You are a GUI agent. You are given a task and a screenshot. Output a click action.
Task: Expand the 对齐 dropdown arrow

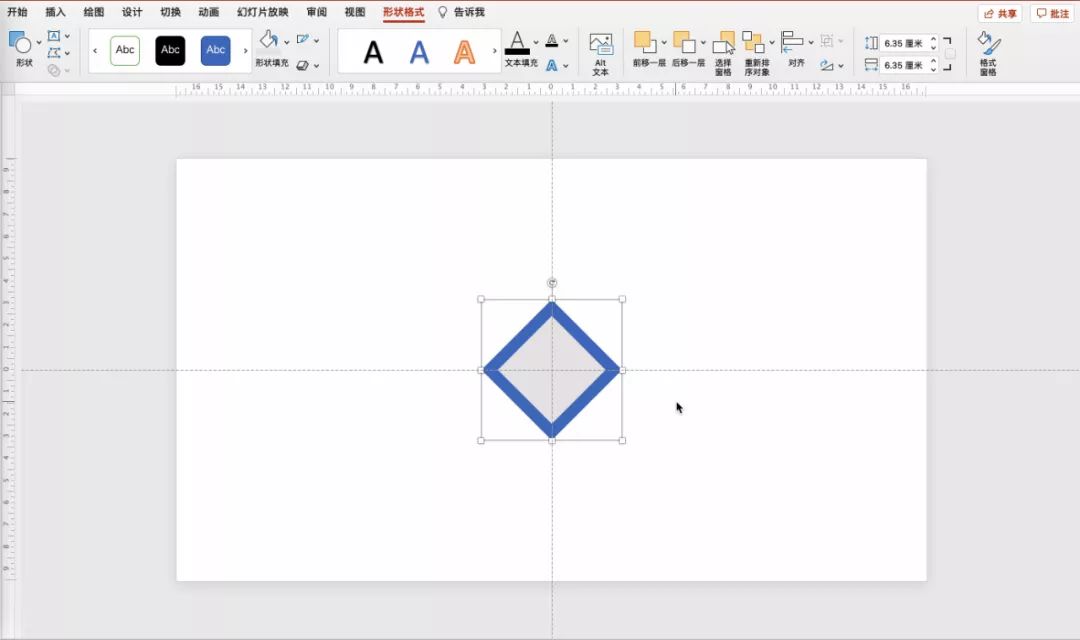811,43
